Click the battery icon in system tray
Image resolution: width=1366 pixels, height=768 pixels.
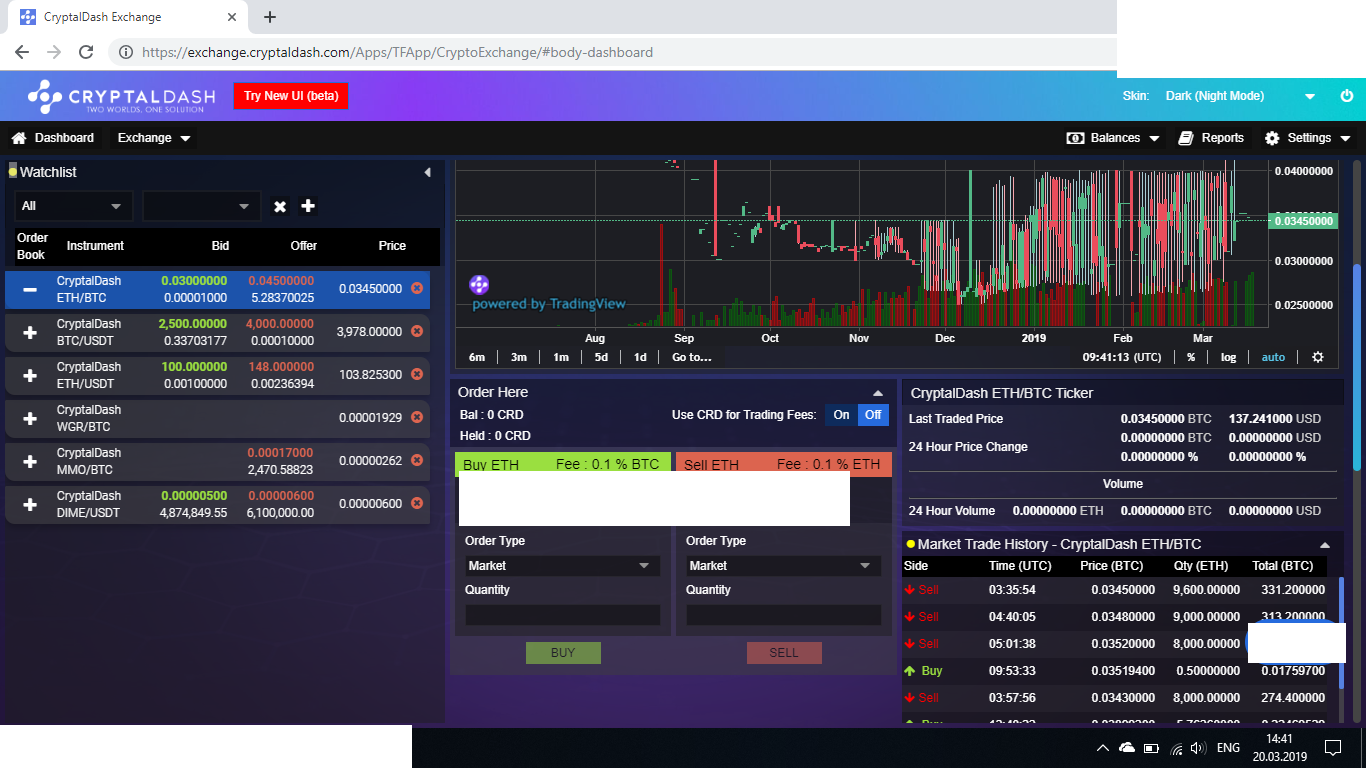tap(1151, 747)
